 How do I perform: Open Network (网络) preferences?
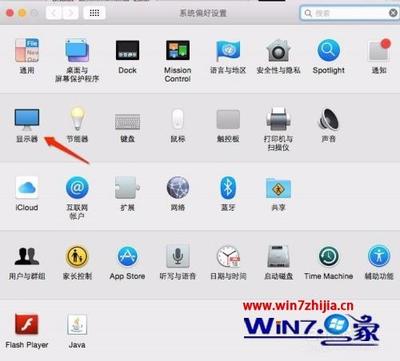[178, 188]
